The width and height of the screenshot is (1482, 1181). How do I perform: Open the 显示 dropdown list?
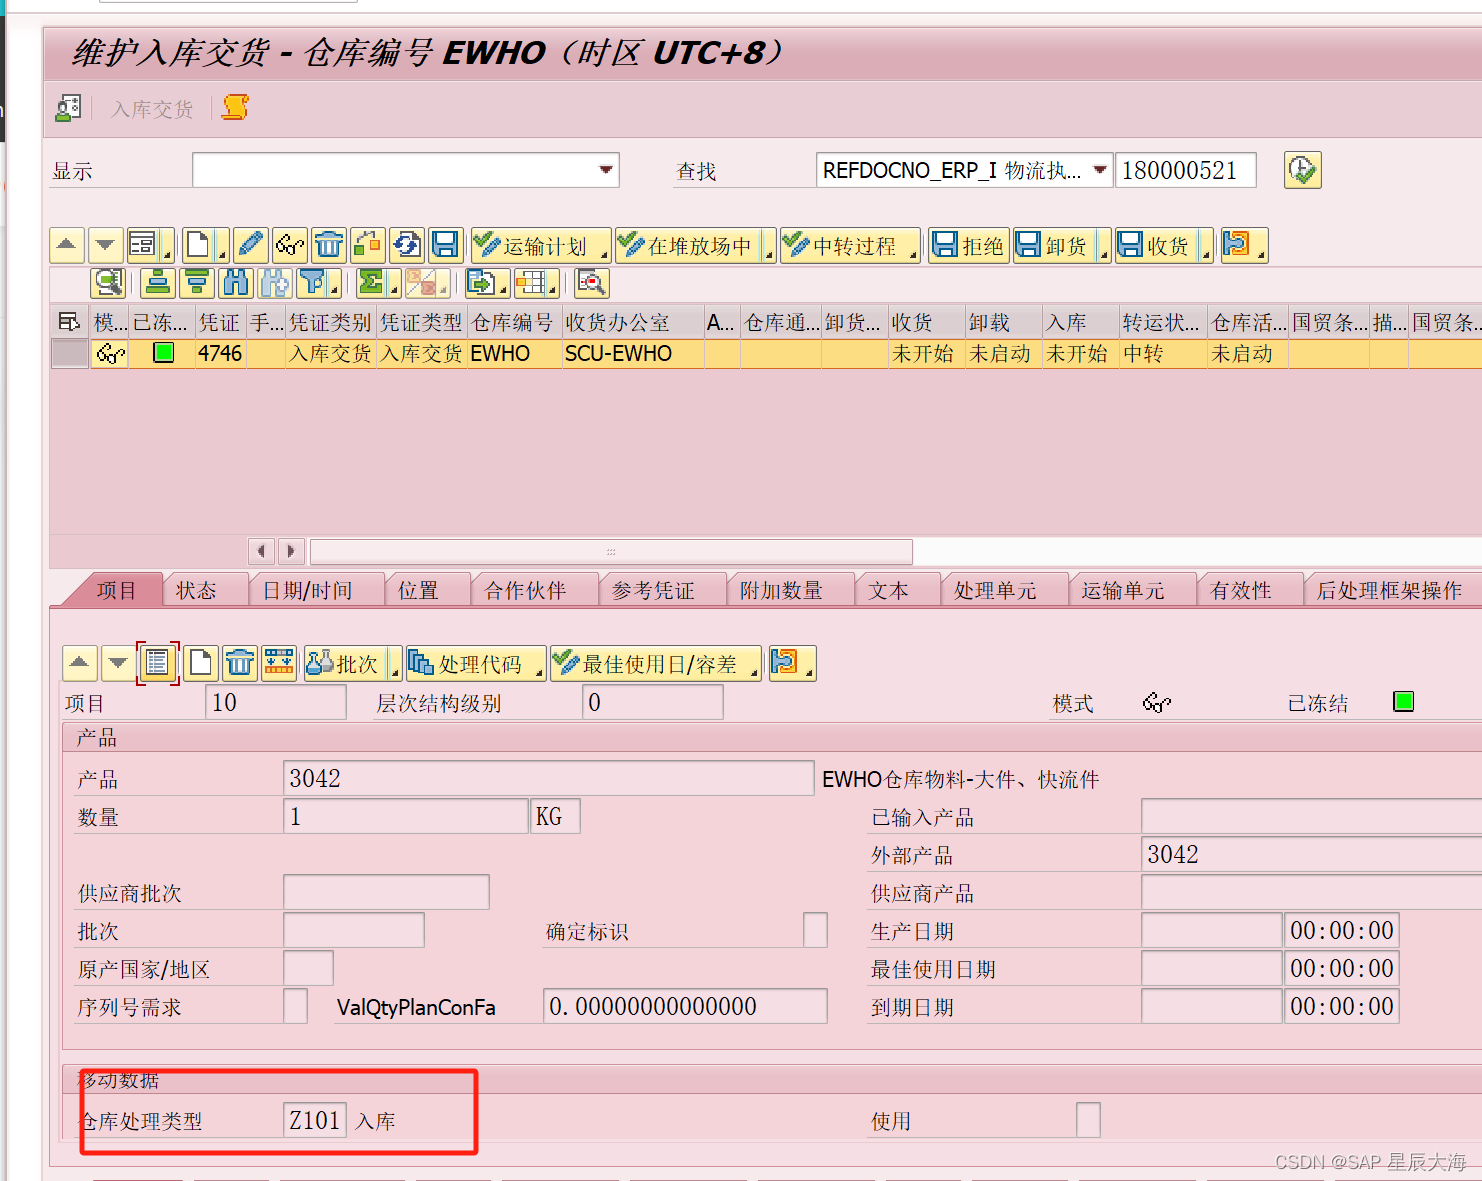coord(606,170)
